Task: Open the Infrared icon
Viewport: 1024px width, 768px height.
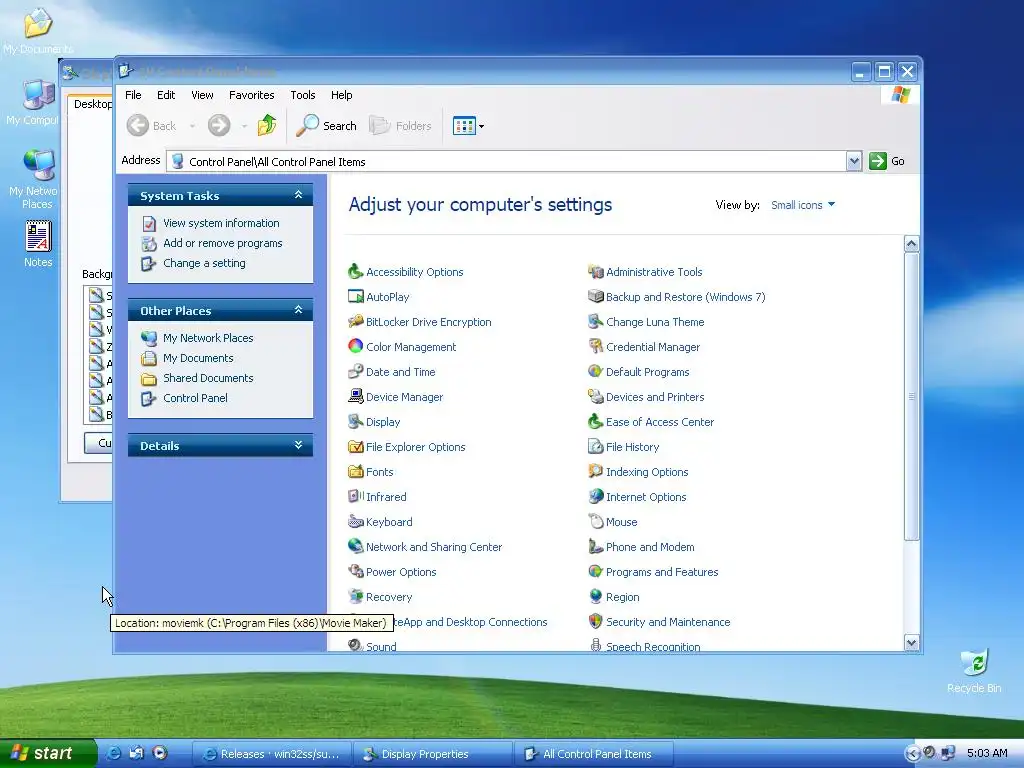Action: tap(355, 496)
